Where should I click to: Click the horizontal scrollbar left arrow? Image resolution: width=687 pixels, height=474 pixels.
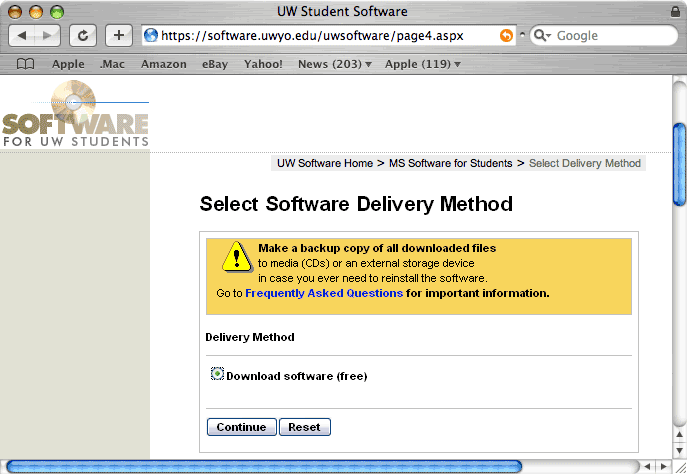647,467
